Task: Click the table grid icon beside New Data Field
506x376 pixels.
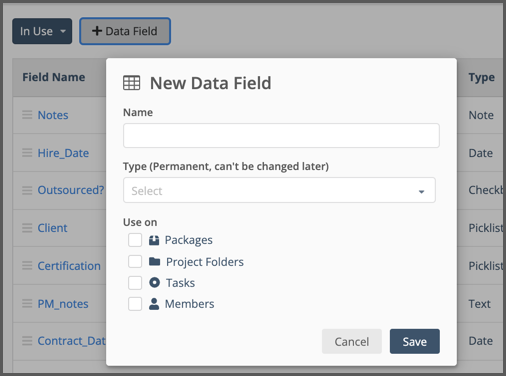Action: (x=132, y=83)
